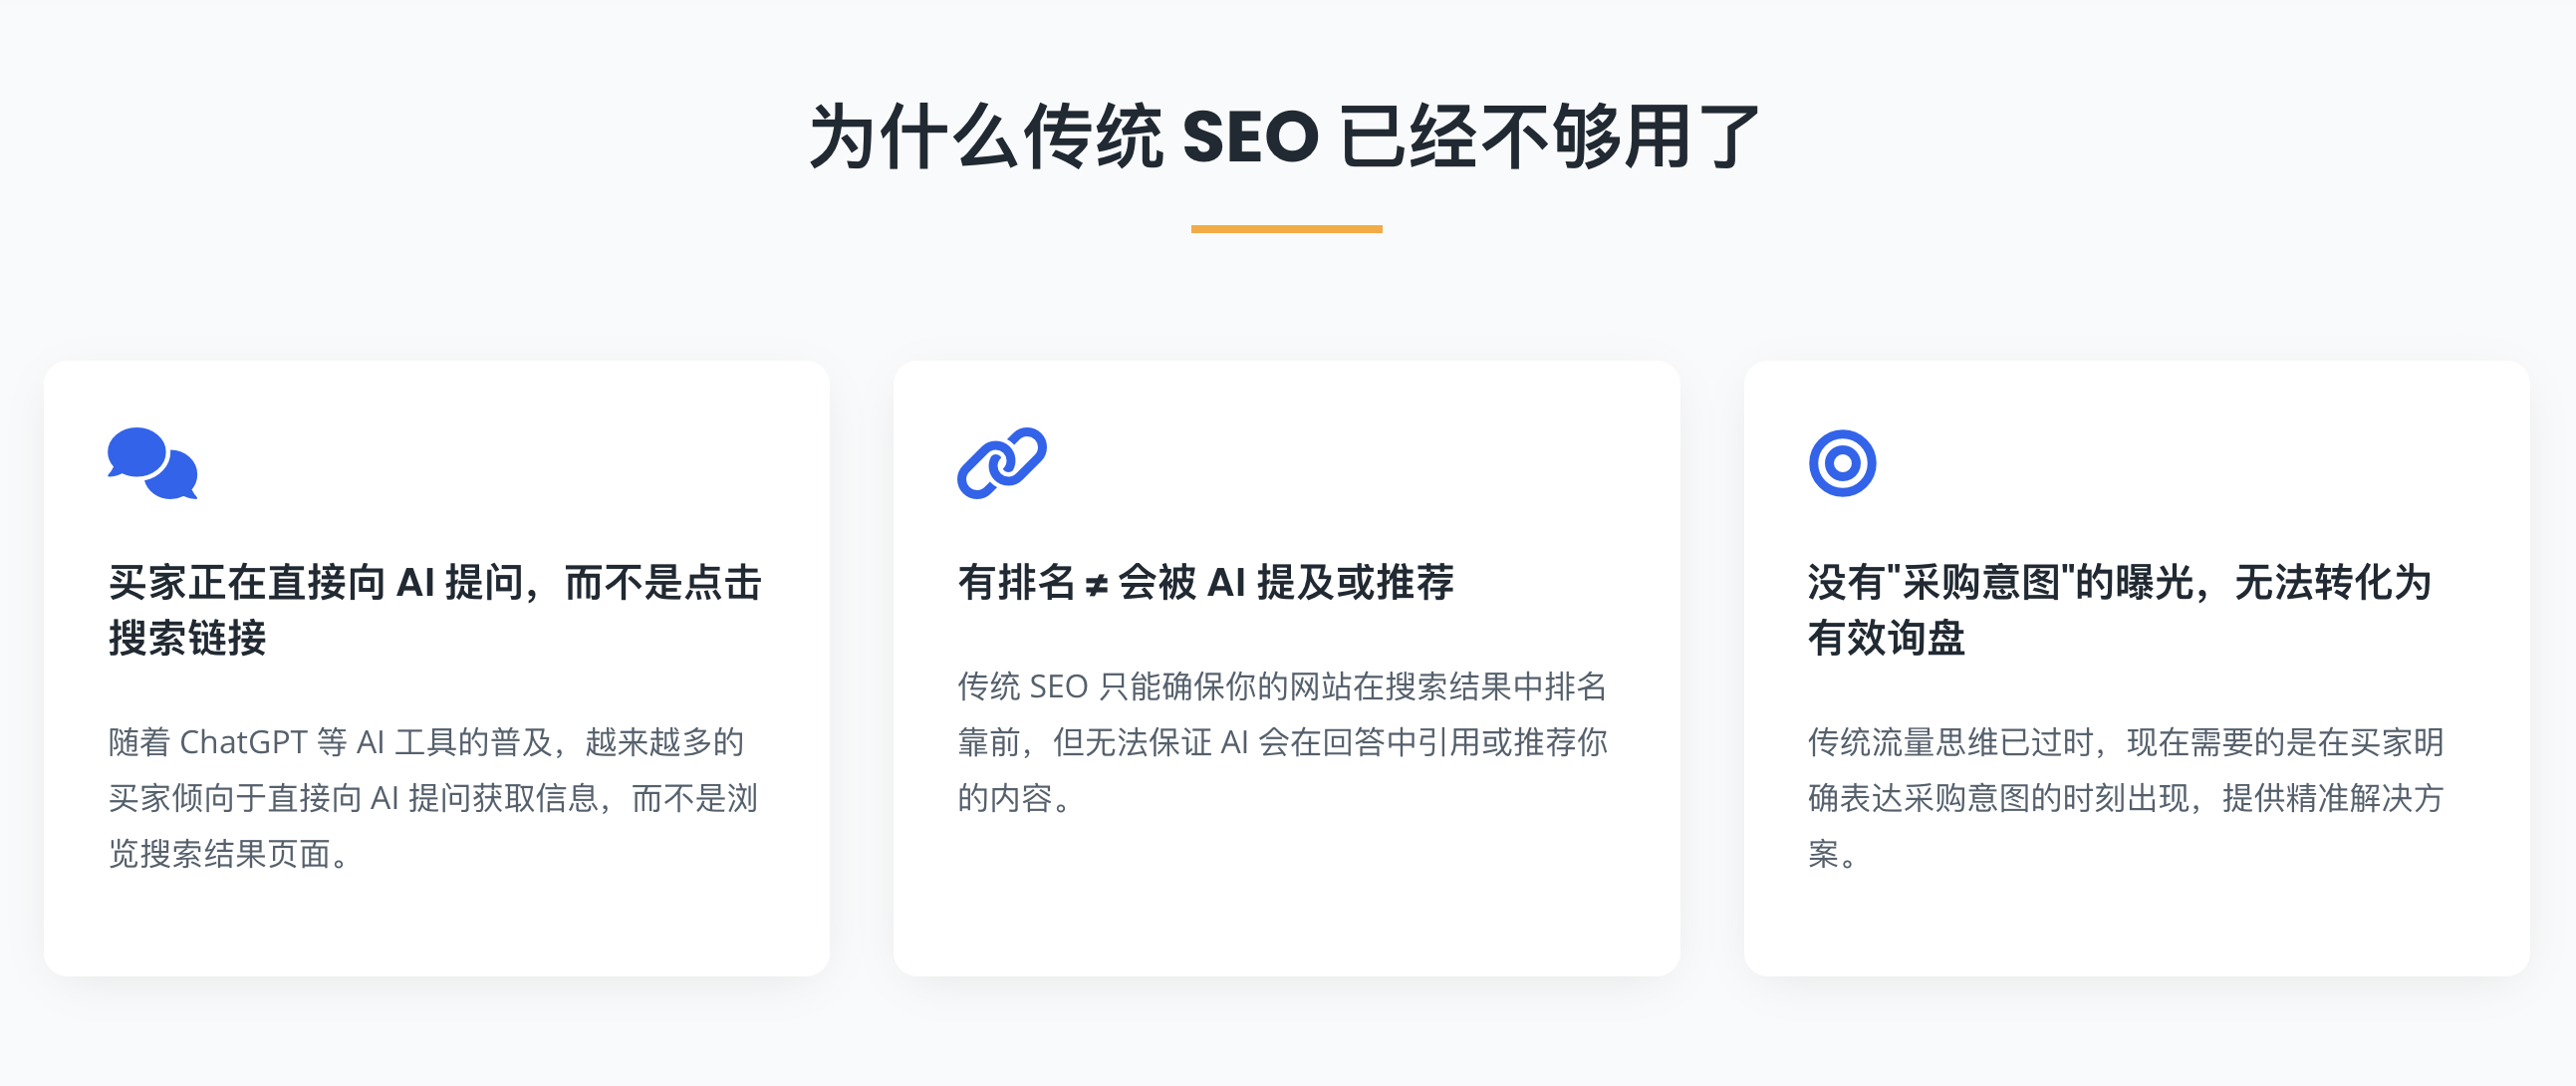Click the line 览搜索结果页面 in first card

pyautogui.click(x=228, y=853)
